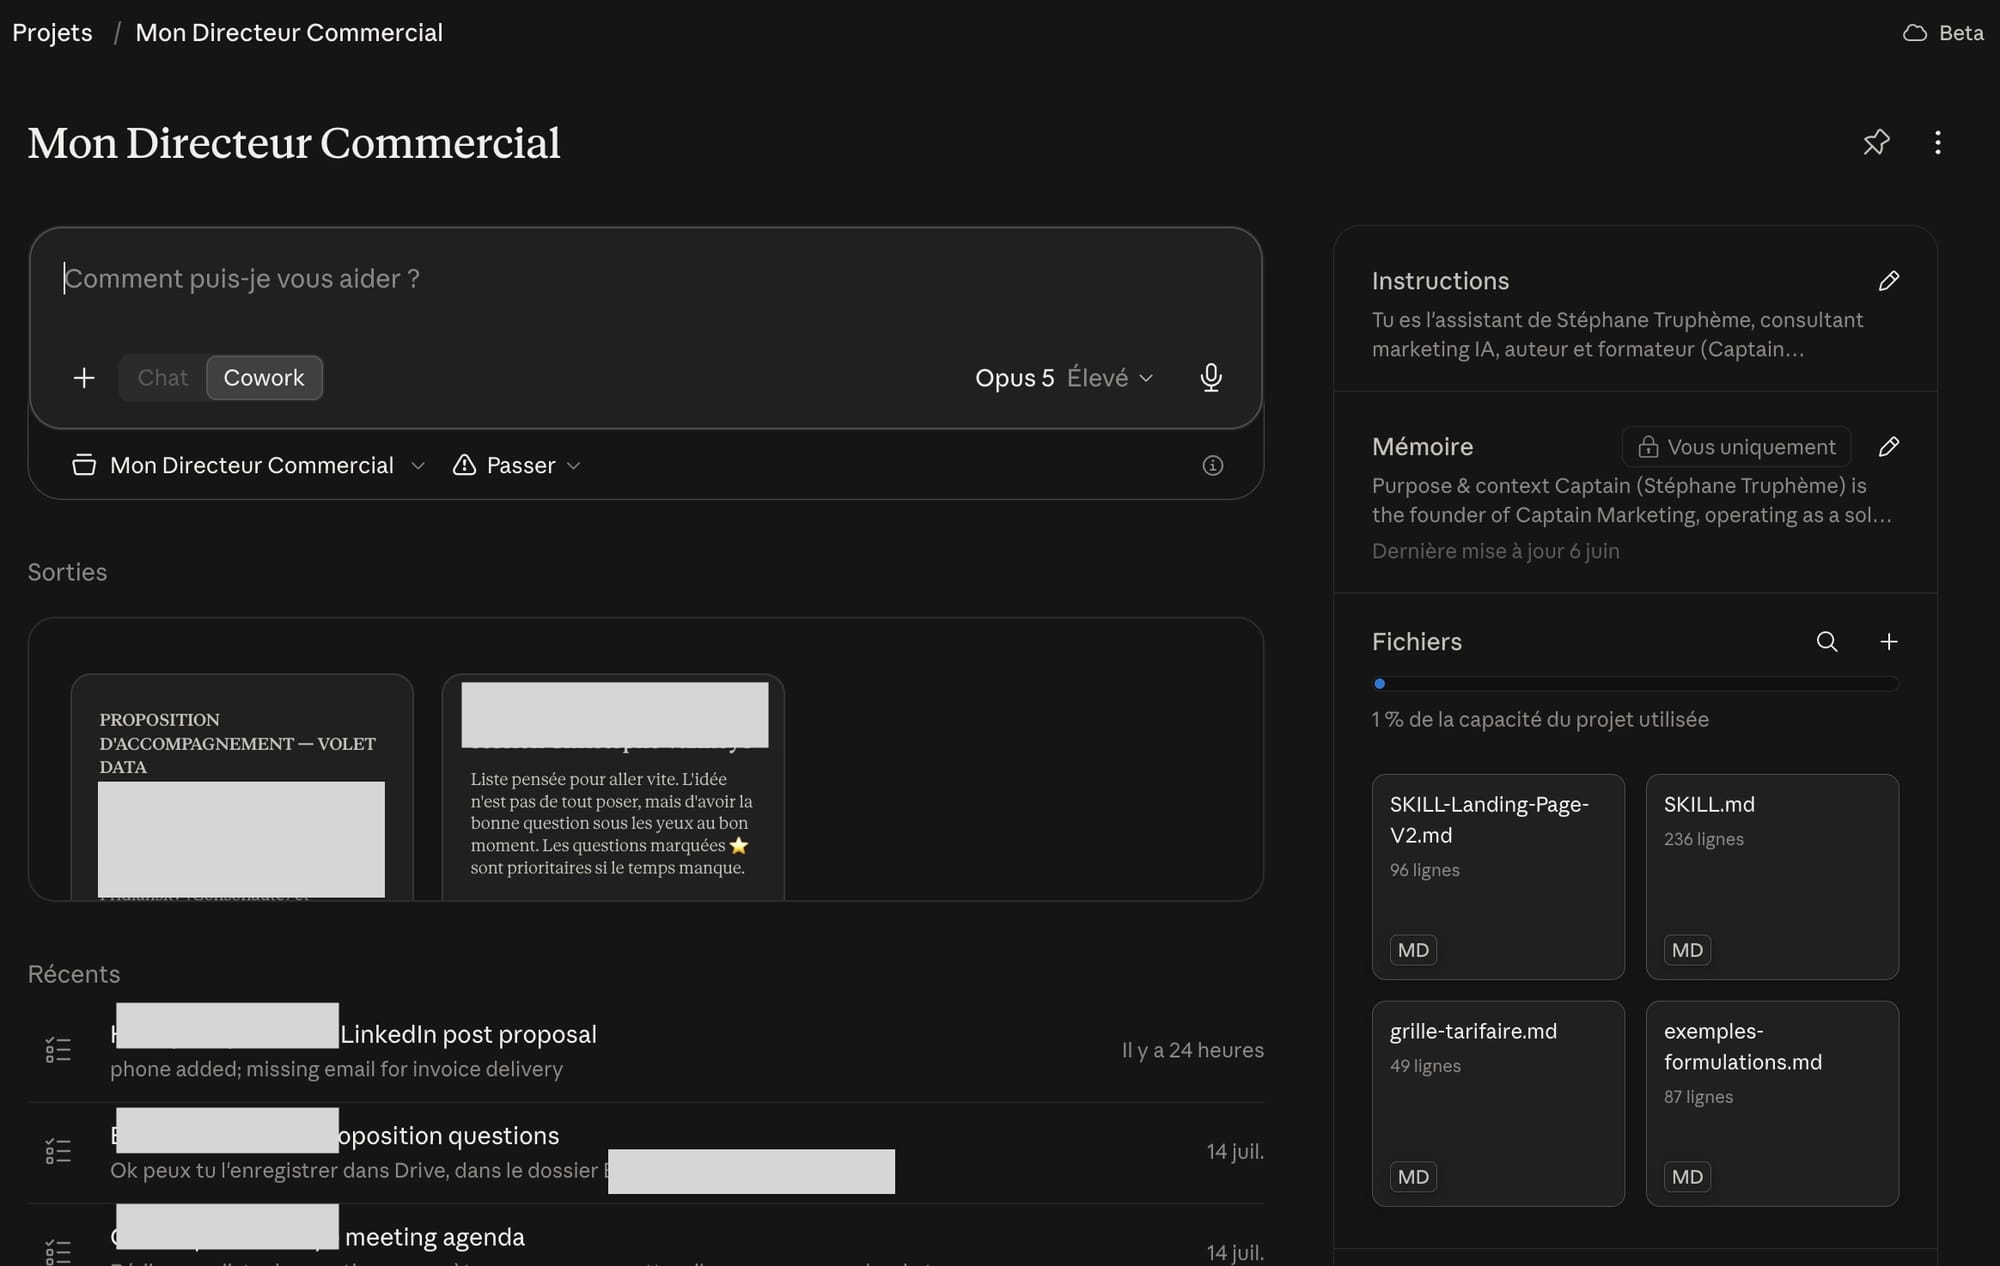
Task: Open the LinkedIn post proposal conversation
Action: (x=646, y=1050)
